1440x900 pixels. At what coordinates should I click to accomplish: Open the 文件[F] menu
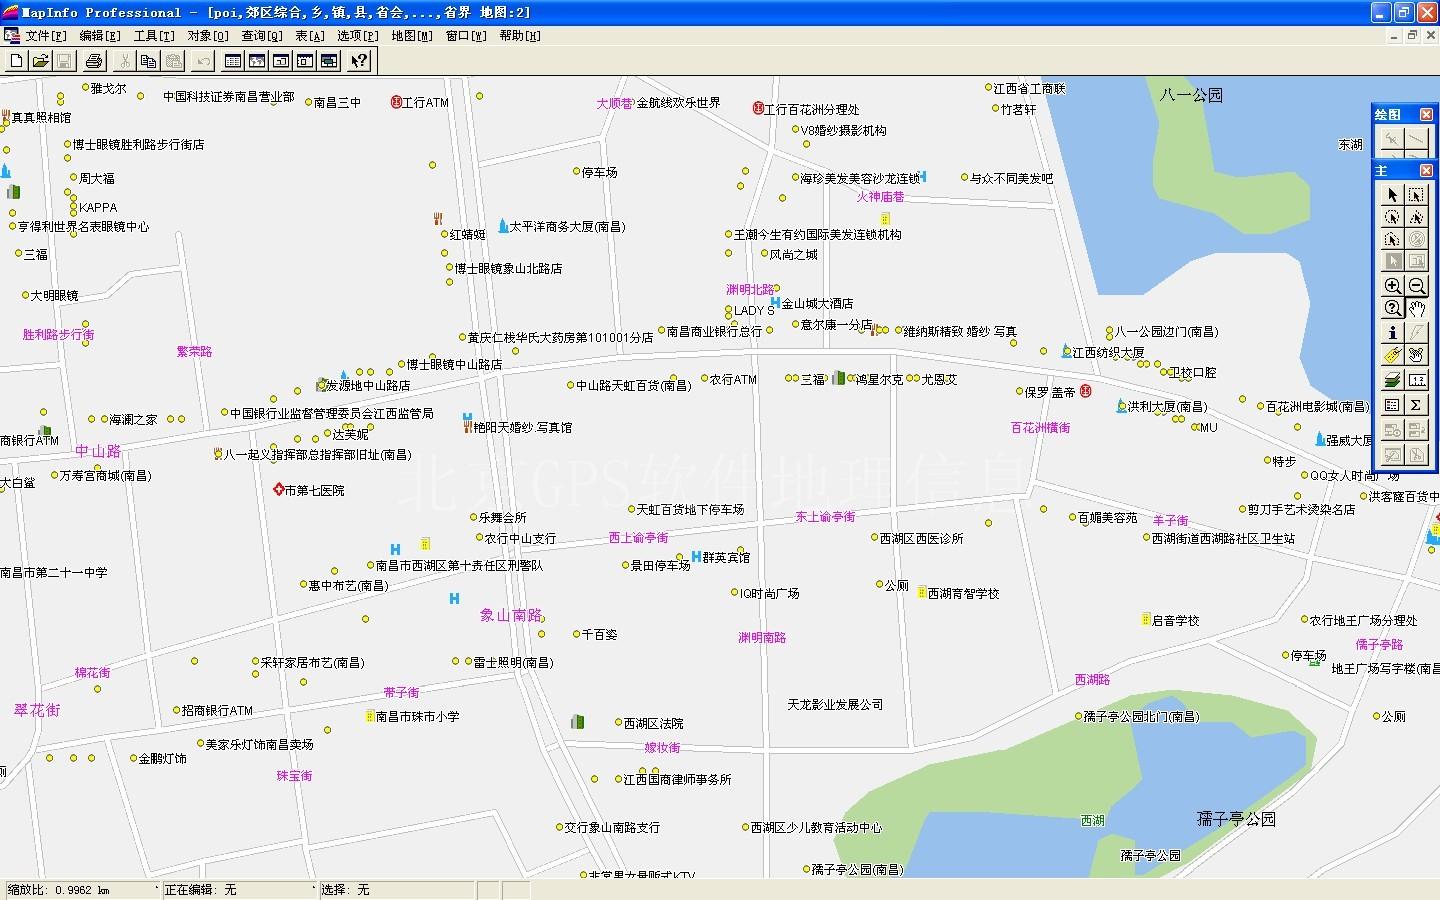[46, 36]
